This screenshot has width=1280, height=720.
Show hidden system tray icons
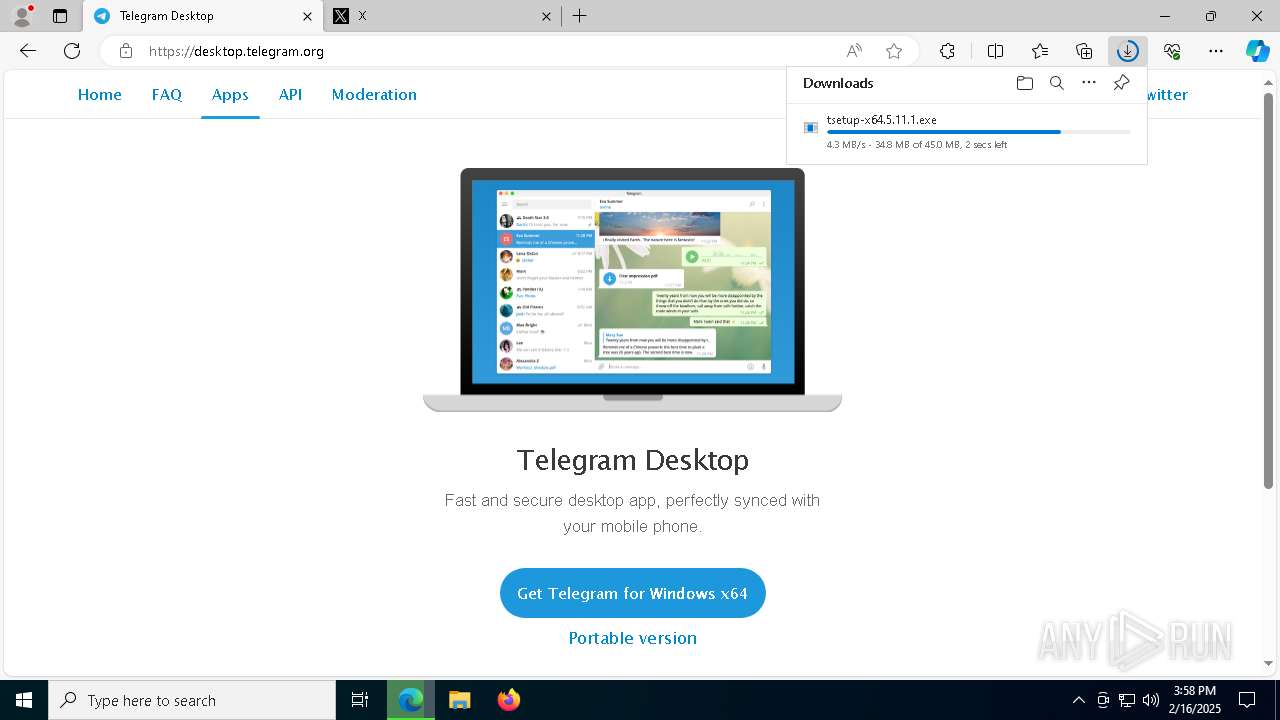coord(1078,700)
